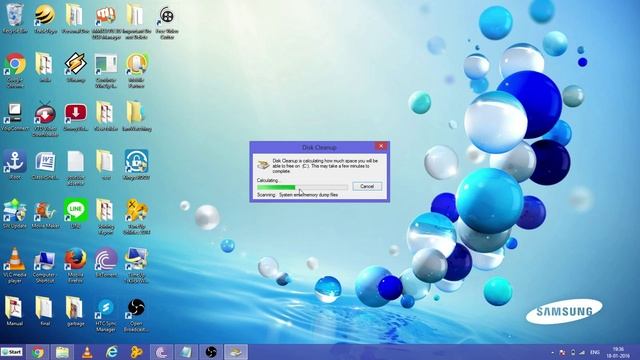
Task: Launch Mozilla Firefox from the desktop
Action: 76,265
